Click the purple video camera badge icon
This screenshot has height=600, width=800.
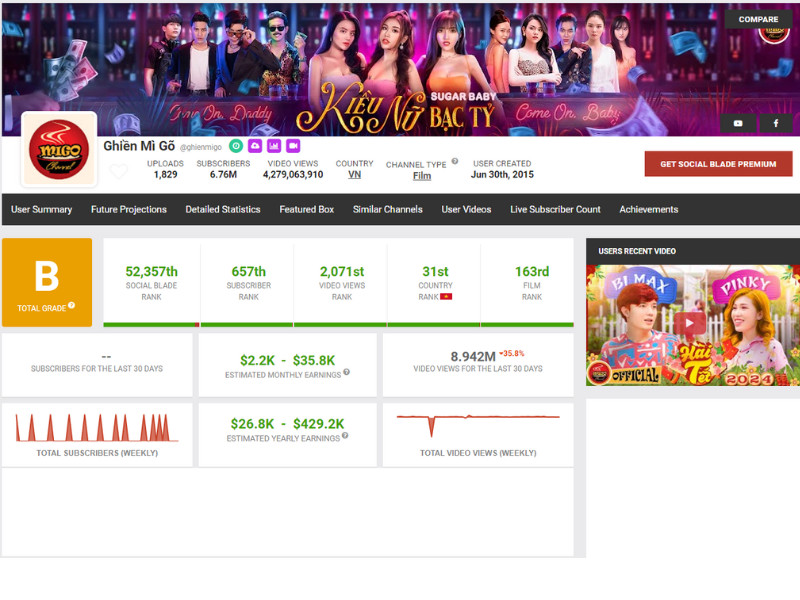point(293,146)
